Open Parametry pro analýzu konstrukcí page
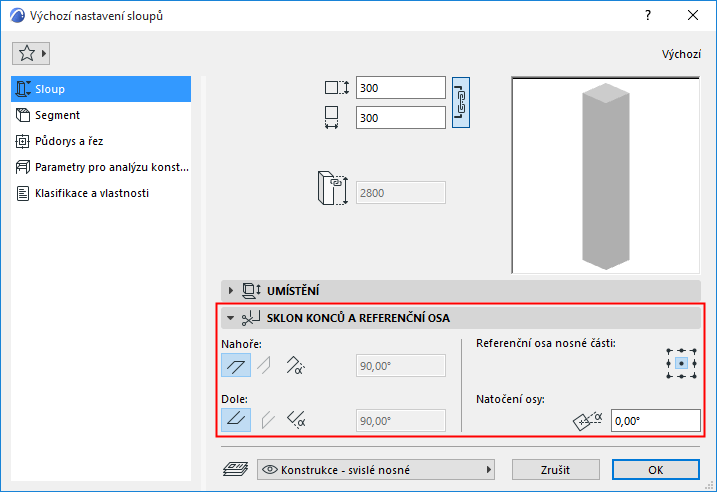This screenshot has width=717, height=492. click(101, 167)
